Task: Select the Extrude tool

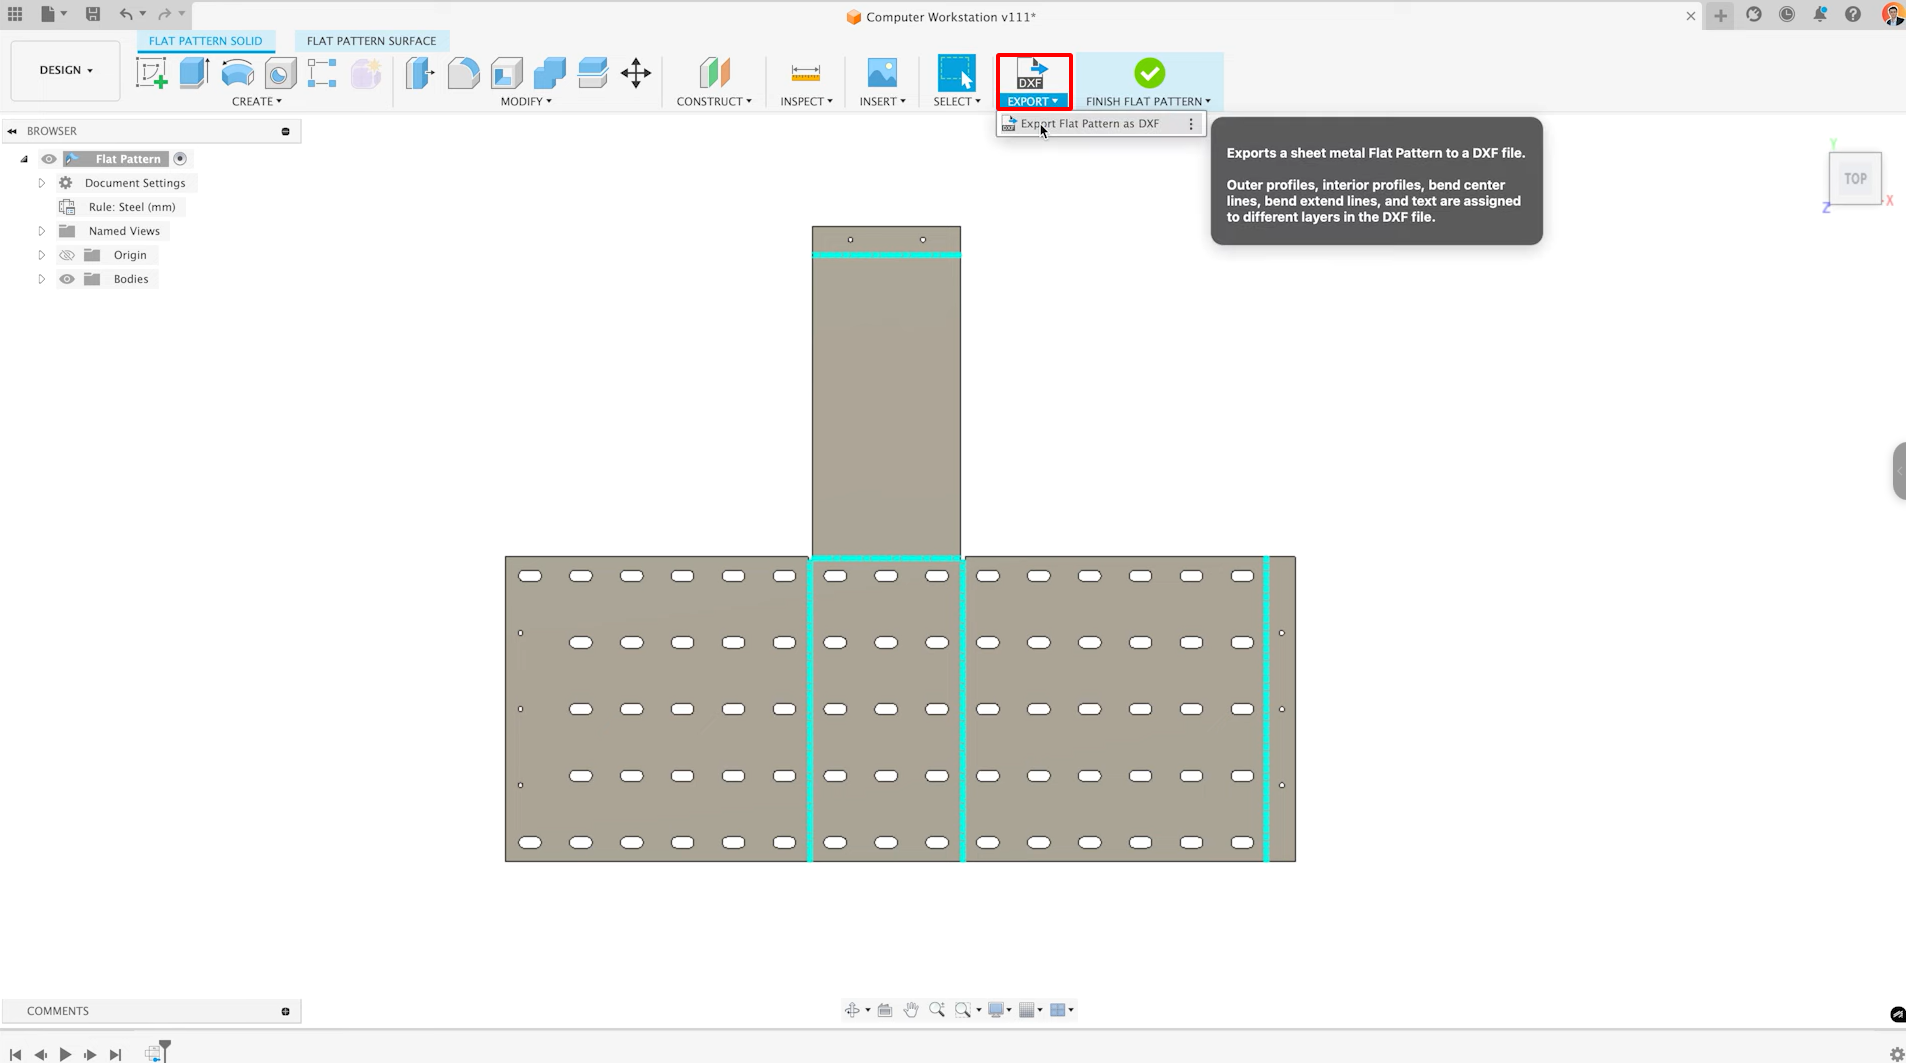Action: coord(194,73)
